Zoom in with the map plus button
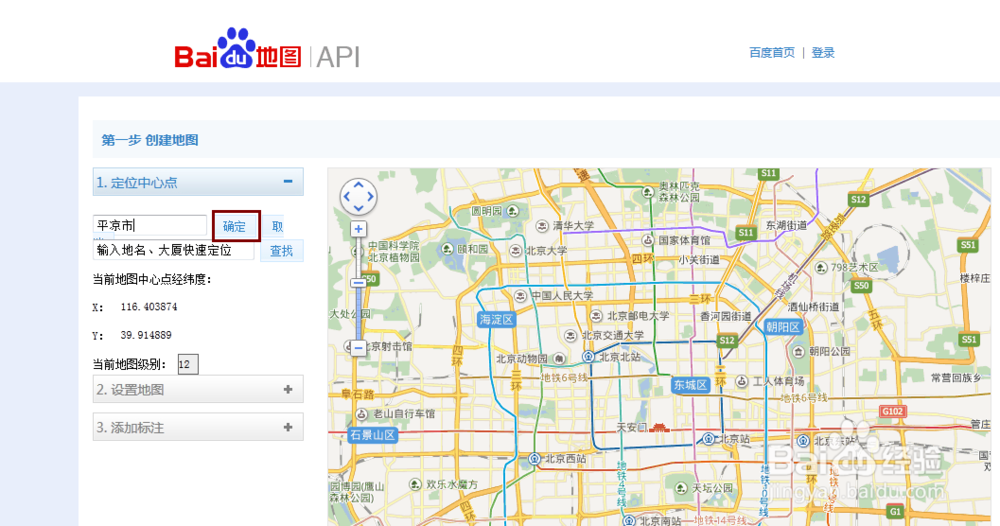 358,229
